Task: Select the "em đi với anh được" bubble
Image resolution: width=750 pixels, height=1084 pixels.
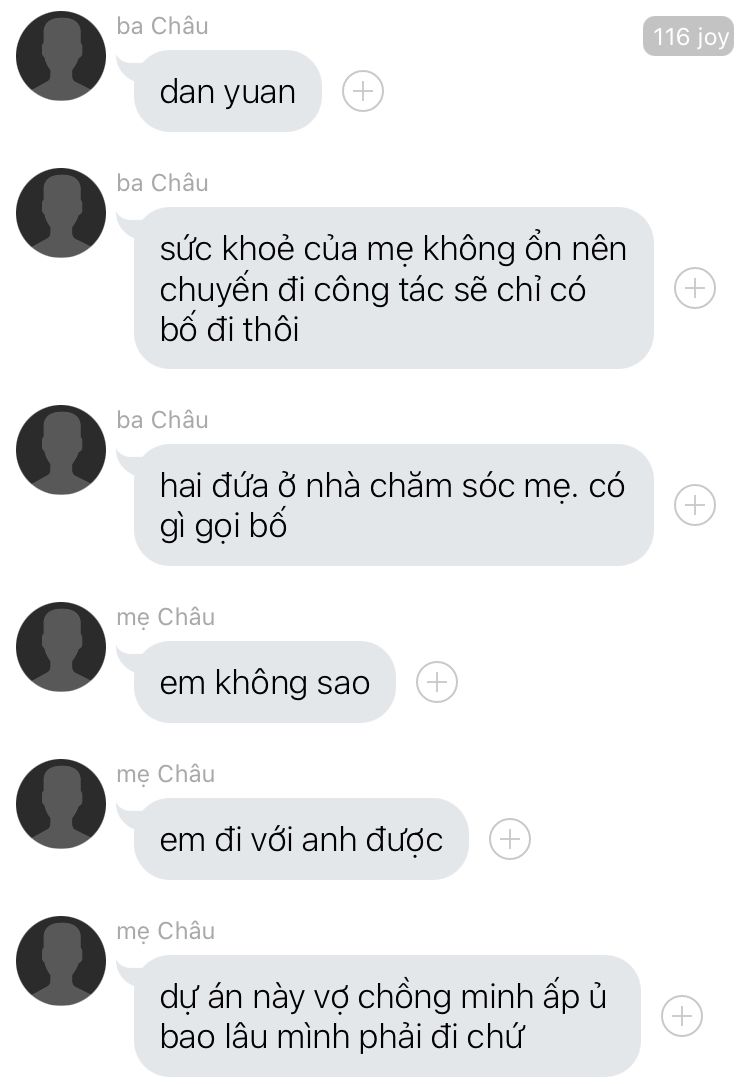Action: (x=301, y=839)
